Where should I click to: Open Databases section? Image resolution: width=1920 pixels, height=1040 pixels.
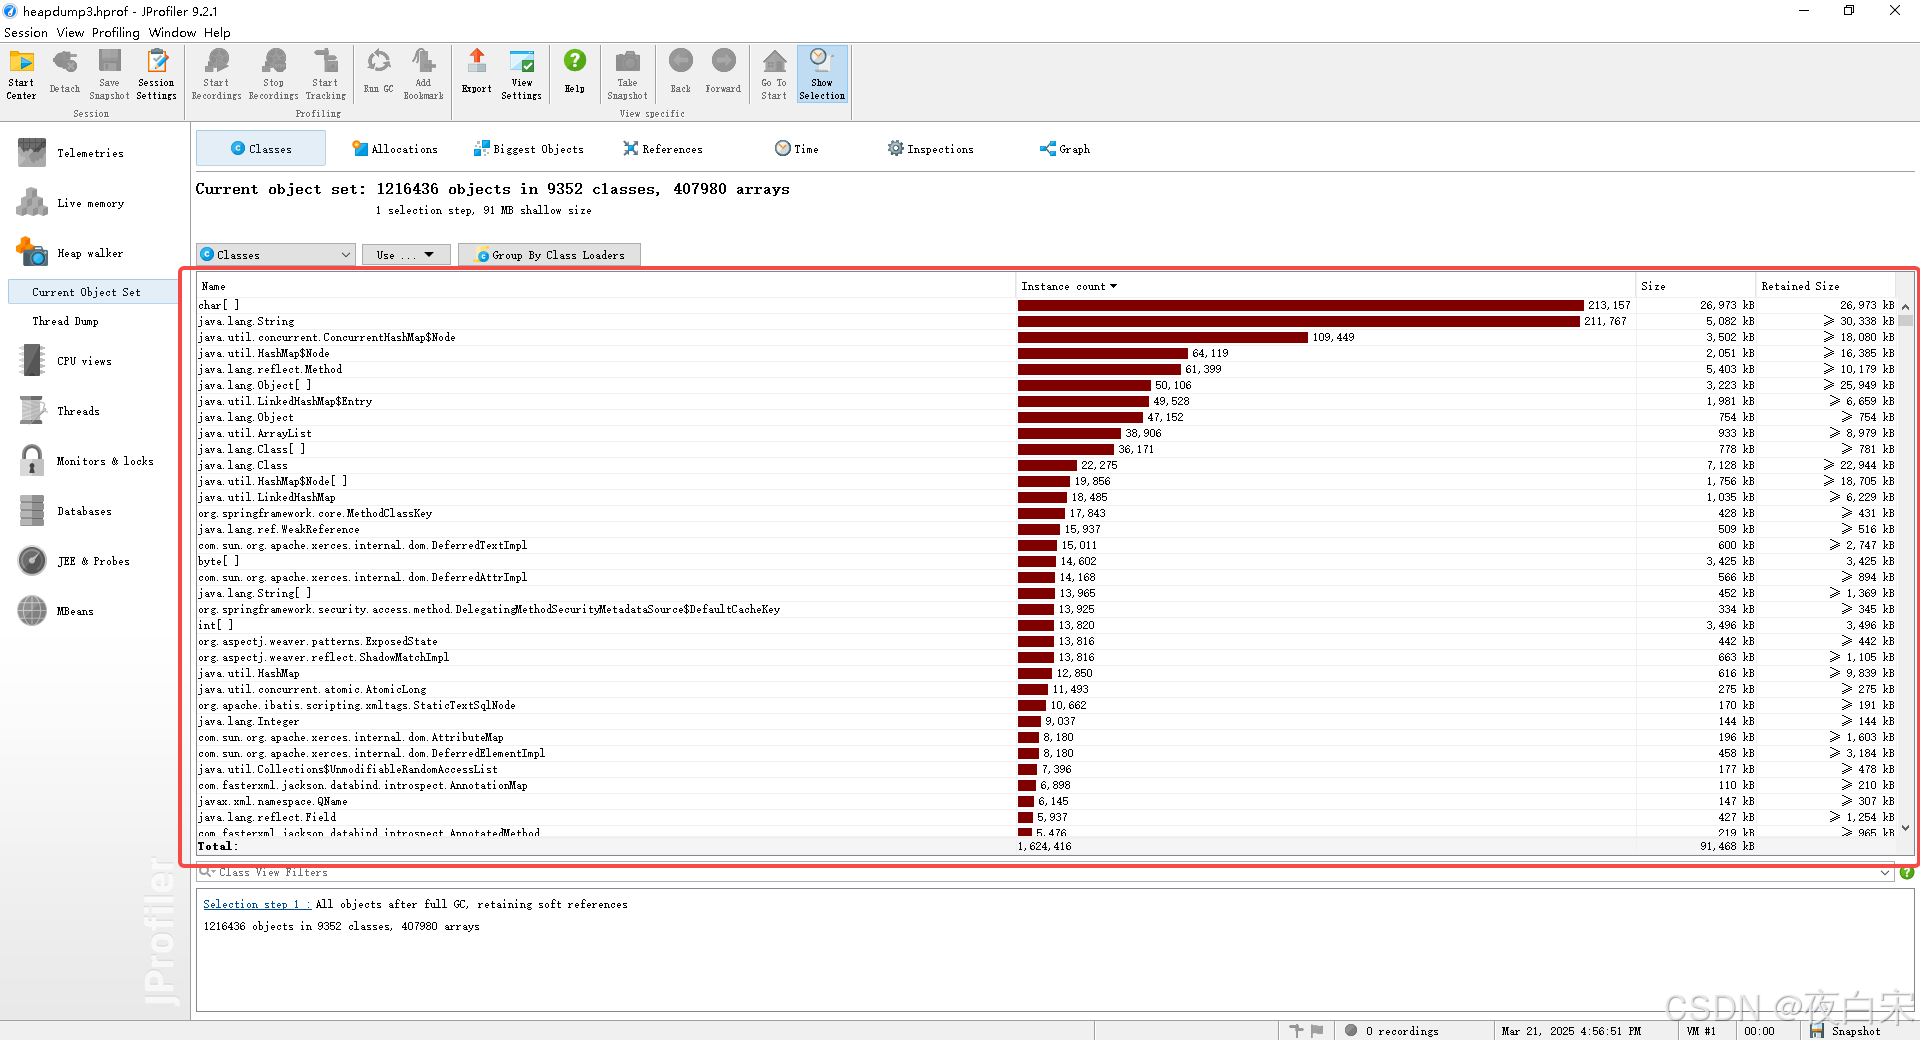tap(84, 511)
